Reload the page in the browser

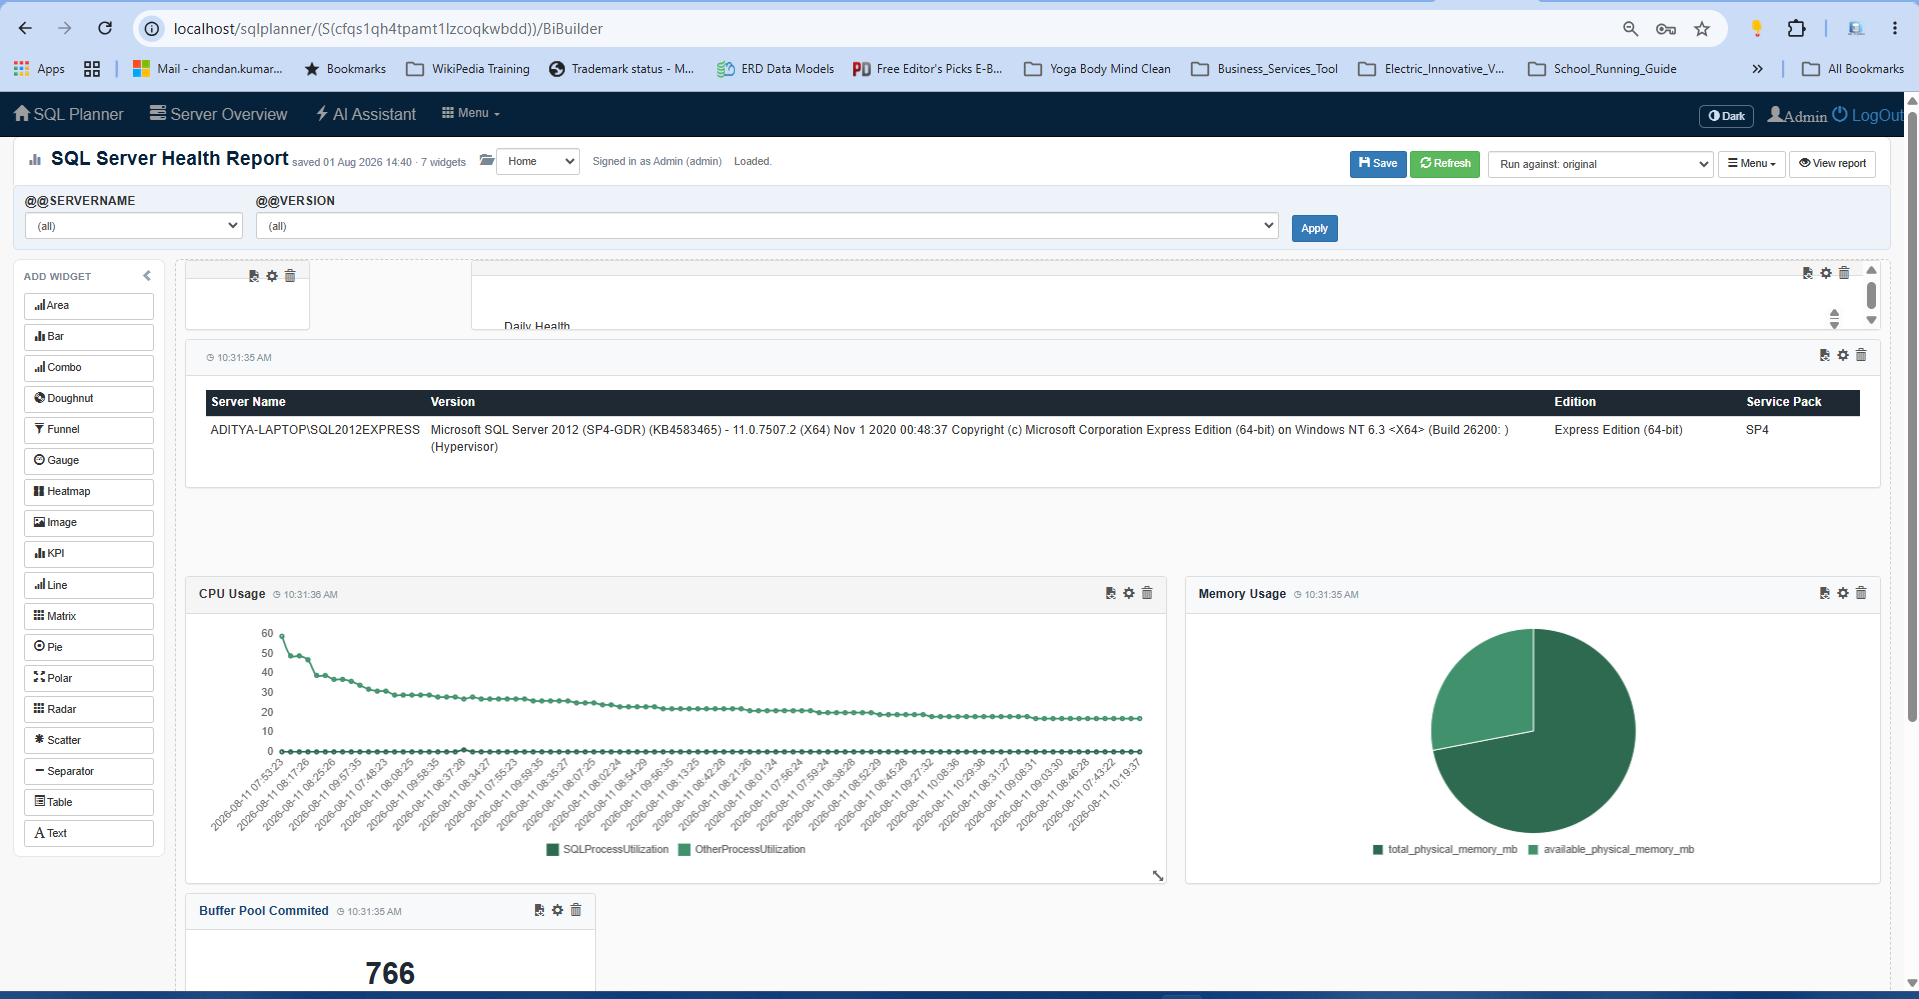pyautogui.click(x=105, y=28)
